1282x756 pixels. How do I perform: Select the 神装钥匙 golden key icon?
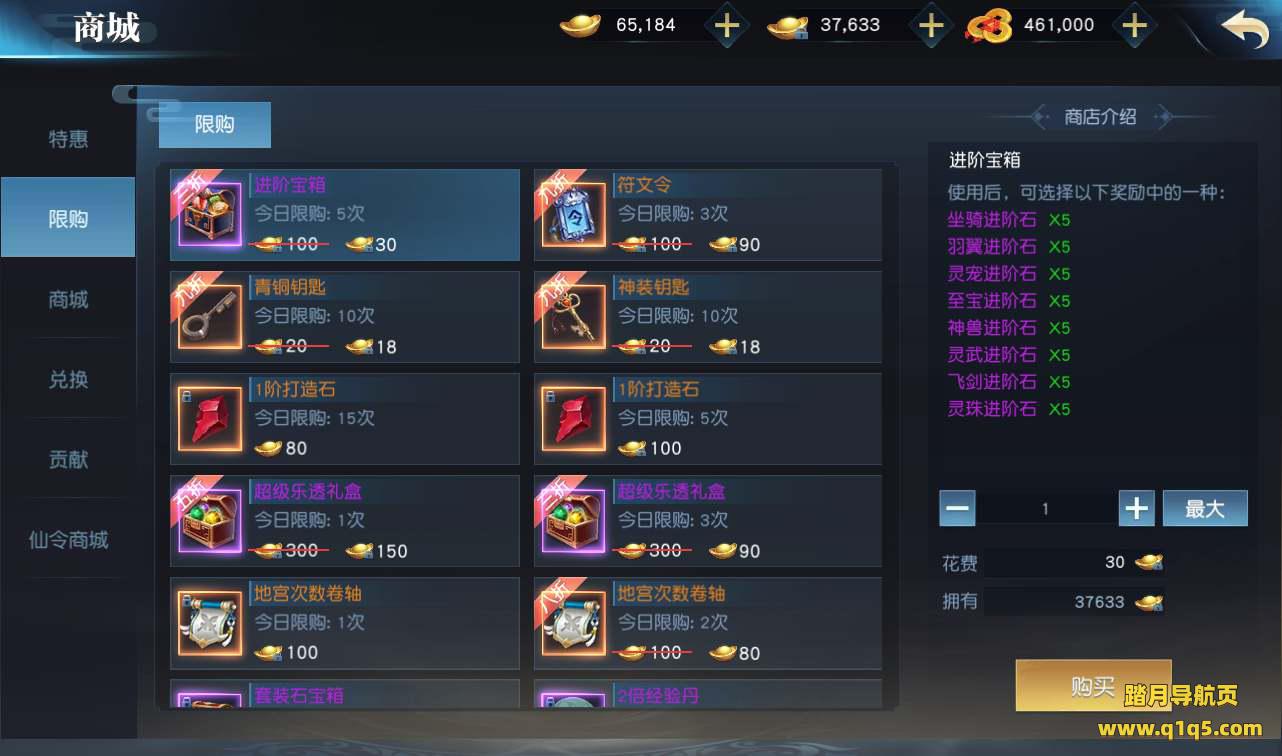point(574,317)
